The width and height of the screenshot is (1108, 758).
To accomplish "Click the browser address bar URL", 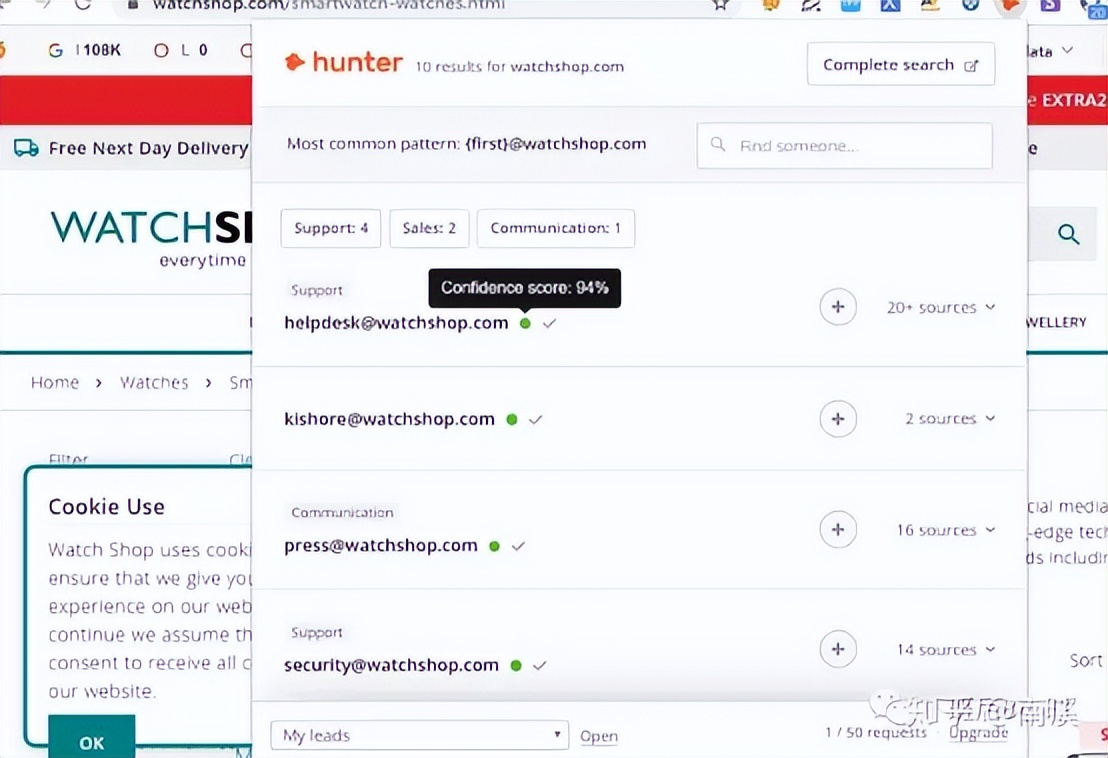I will [x=329, y=5].
